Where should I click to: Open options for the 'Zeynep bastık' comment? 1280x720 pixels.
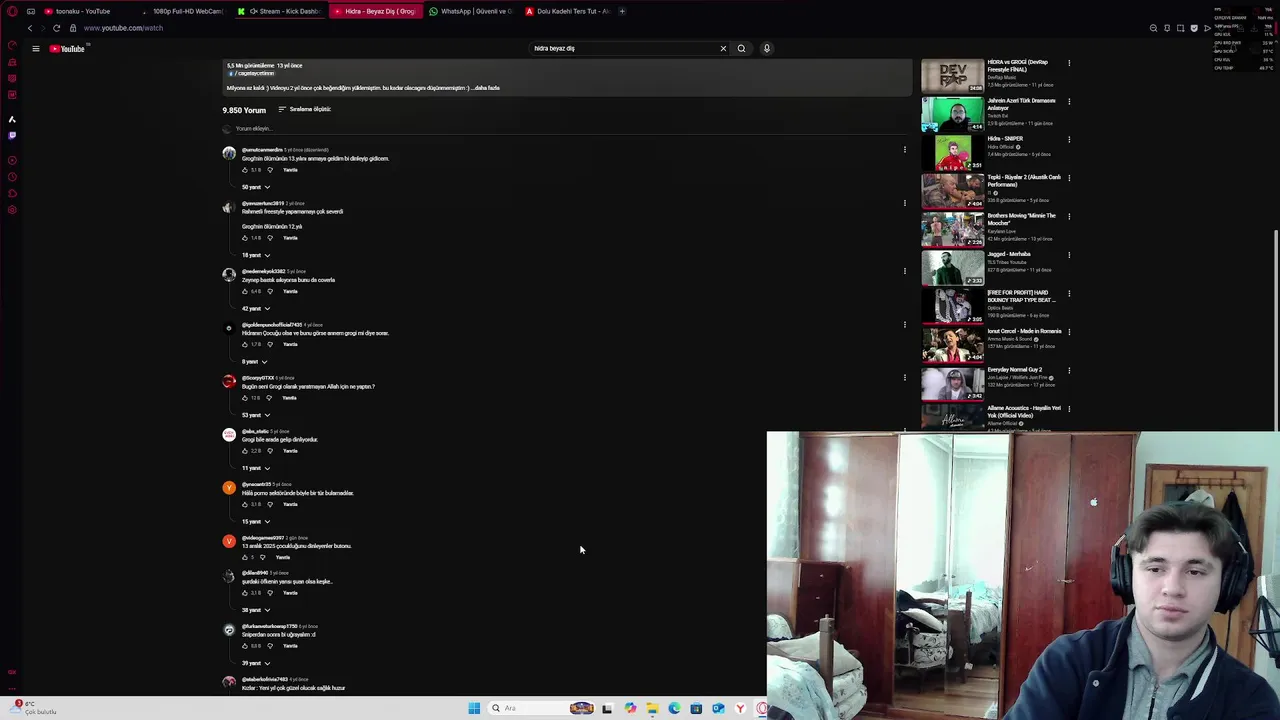(x=905, y=271)
